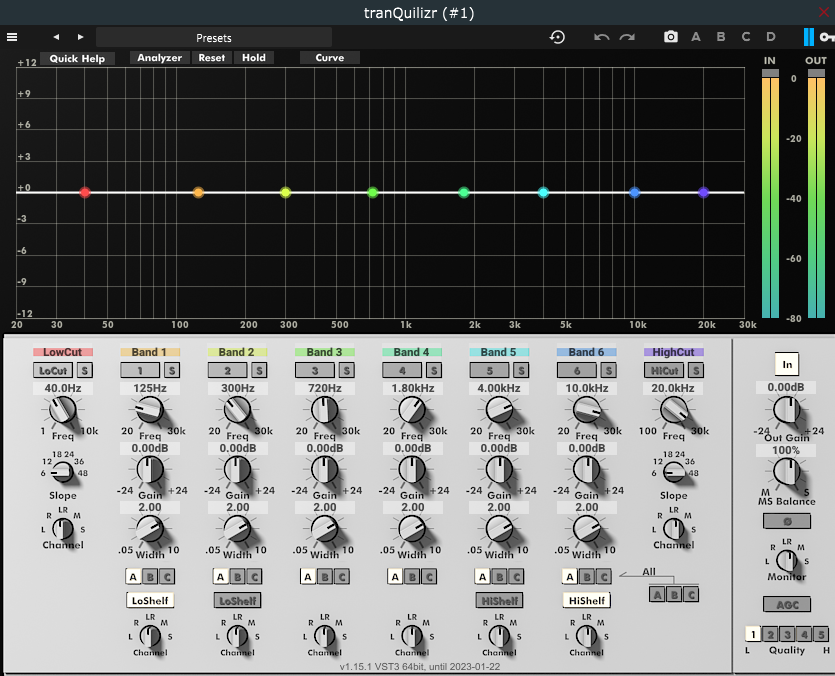835x676 pixels.
Task: Redo the last change
Action: (627, 37)
